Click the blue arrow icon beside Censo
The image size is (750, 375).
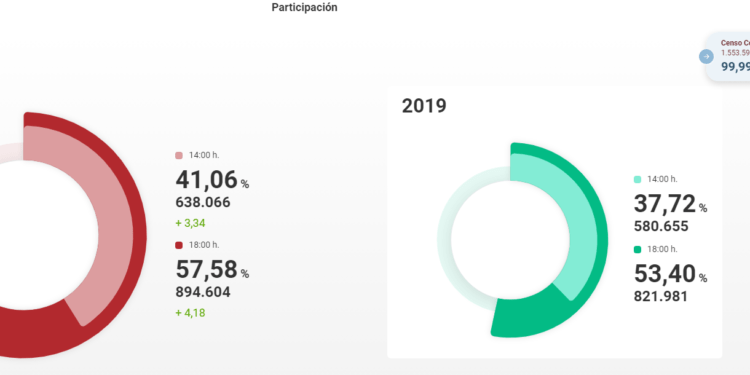tap(706, 56)
